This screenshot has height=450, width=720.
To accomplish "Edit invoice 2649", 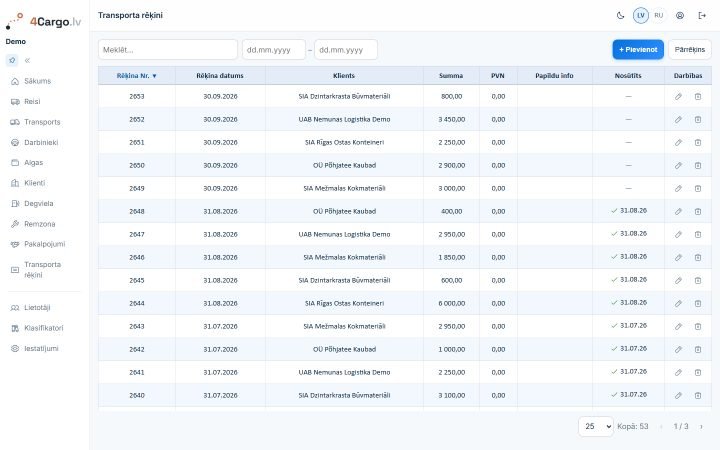I will click(x=678, y=188).
